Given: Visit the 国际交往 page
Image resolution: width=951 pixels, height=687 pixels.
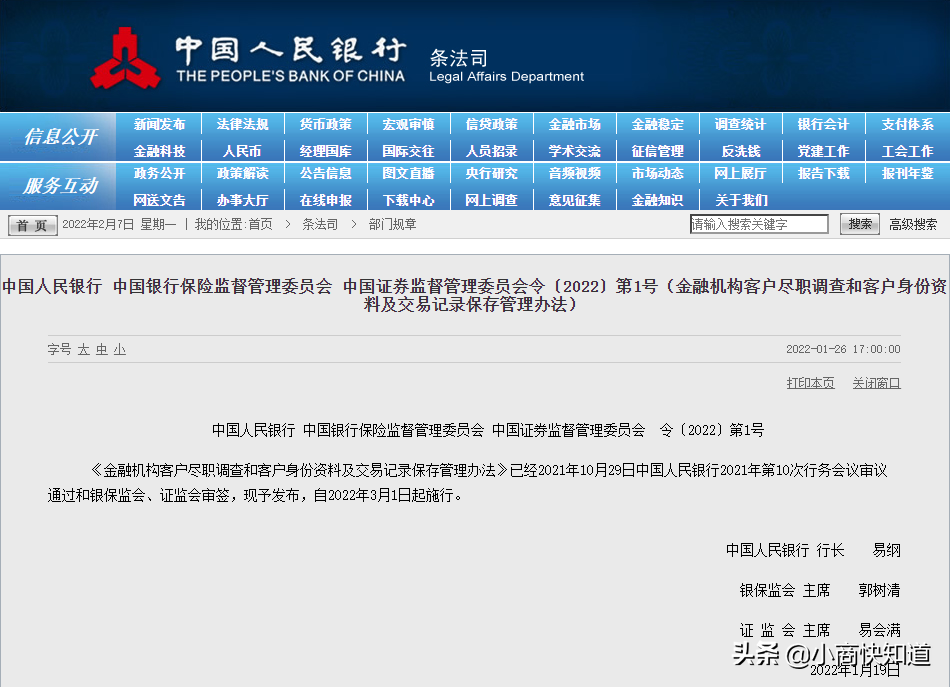Looking at the screenshot, I should [x=408, y=151].
